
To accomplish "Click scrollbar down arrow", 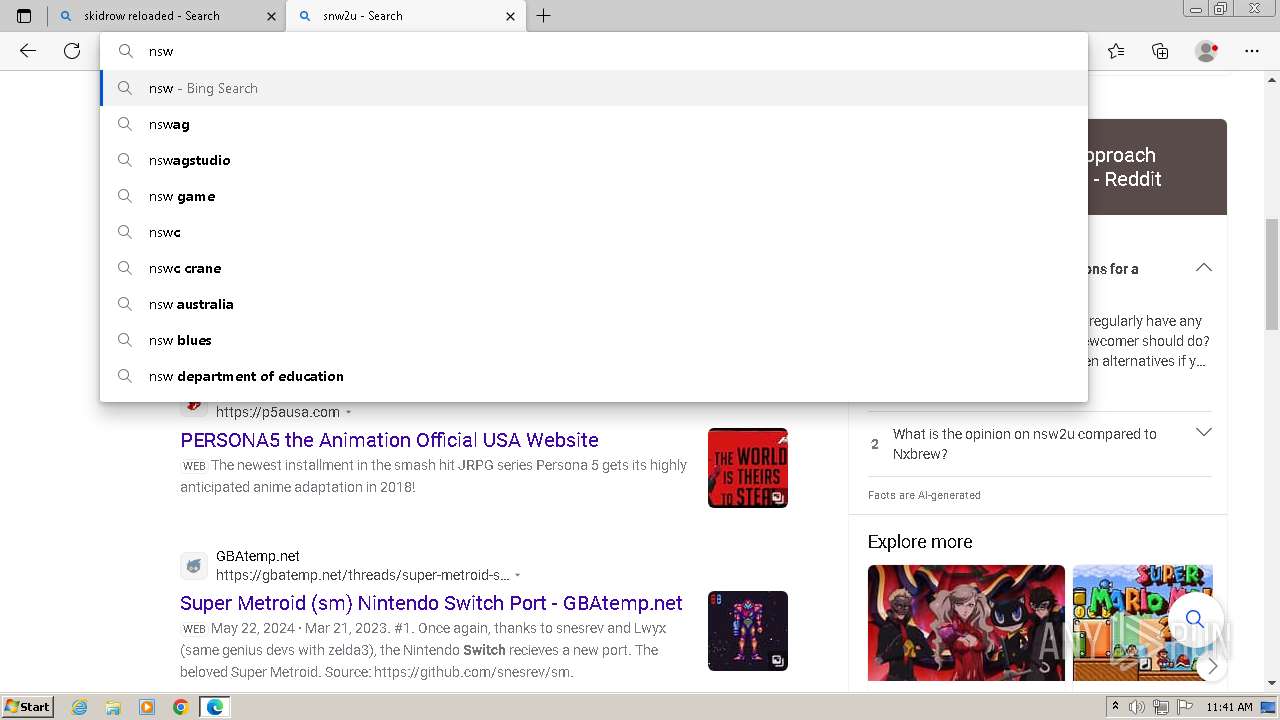I will coord(1272,683).
